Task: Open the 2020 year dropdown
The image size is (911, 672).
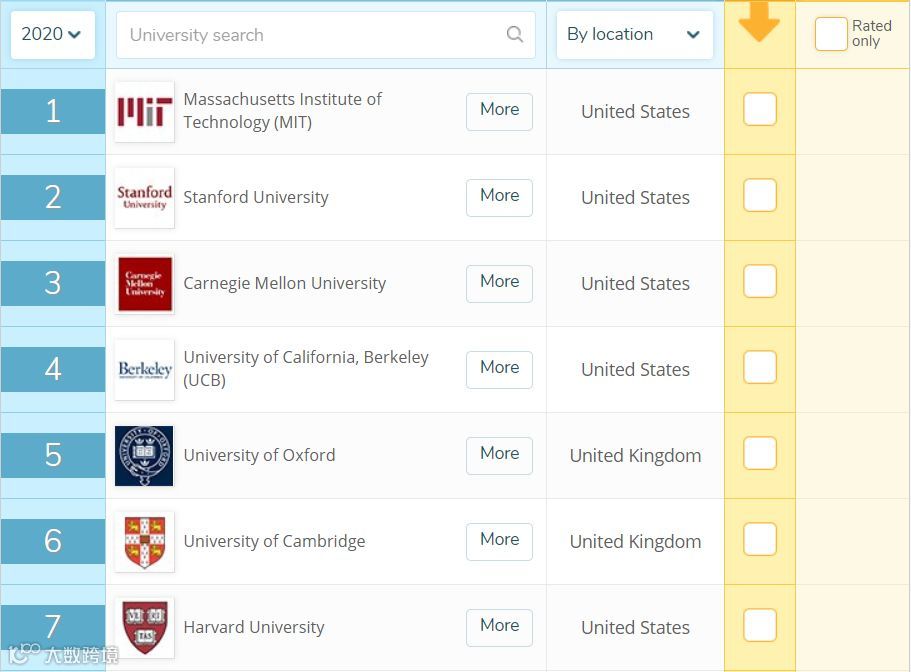Action: point(52,34)
